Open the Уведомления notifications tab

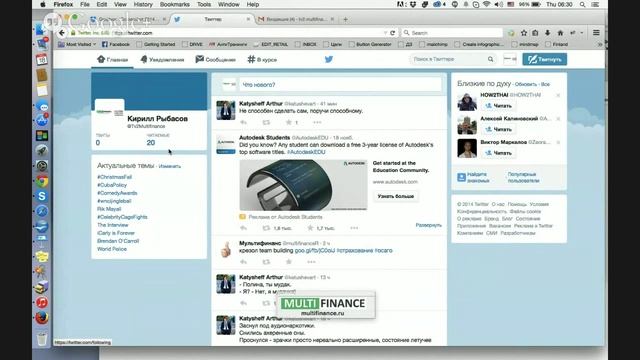tap(162, 60)
